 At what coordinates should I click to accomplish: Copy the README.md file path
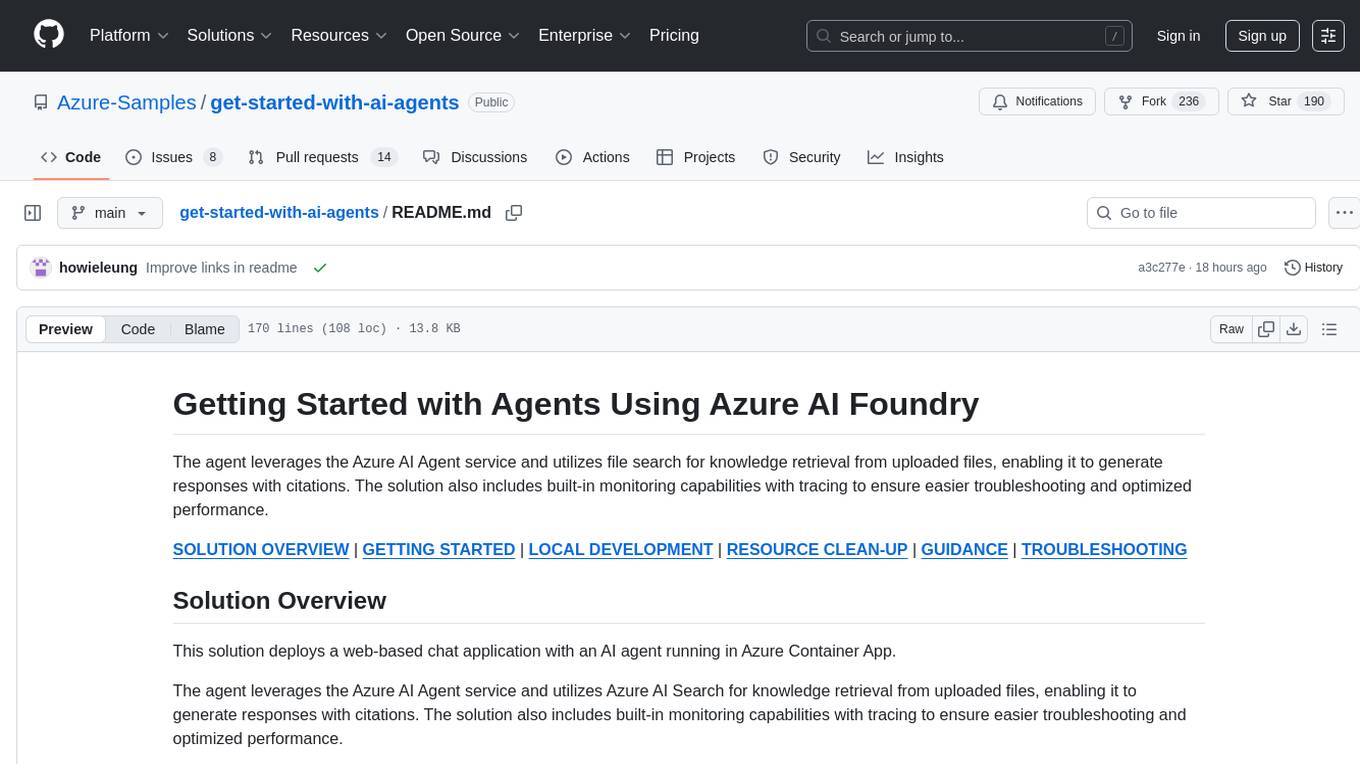pyautogui.click(x=514, y=213)
